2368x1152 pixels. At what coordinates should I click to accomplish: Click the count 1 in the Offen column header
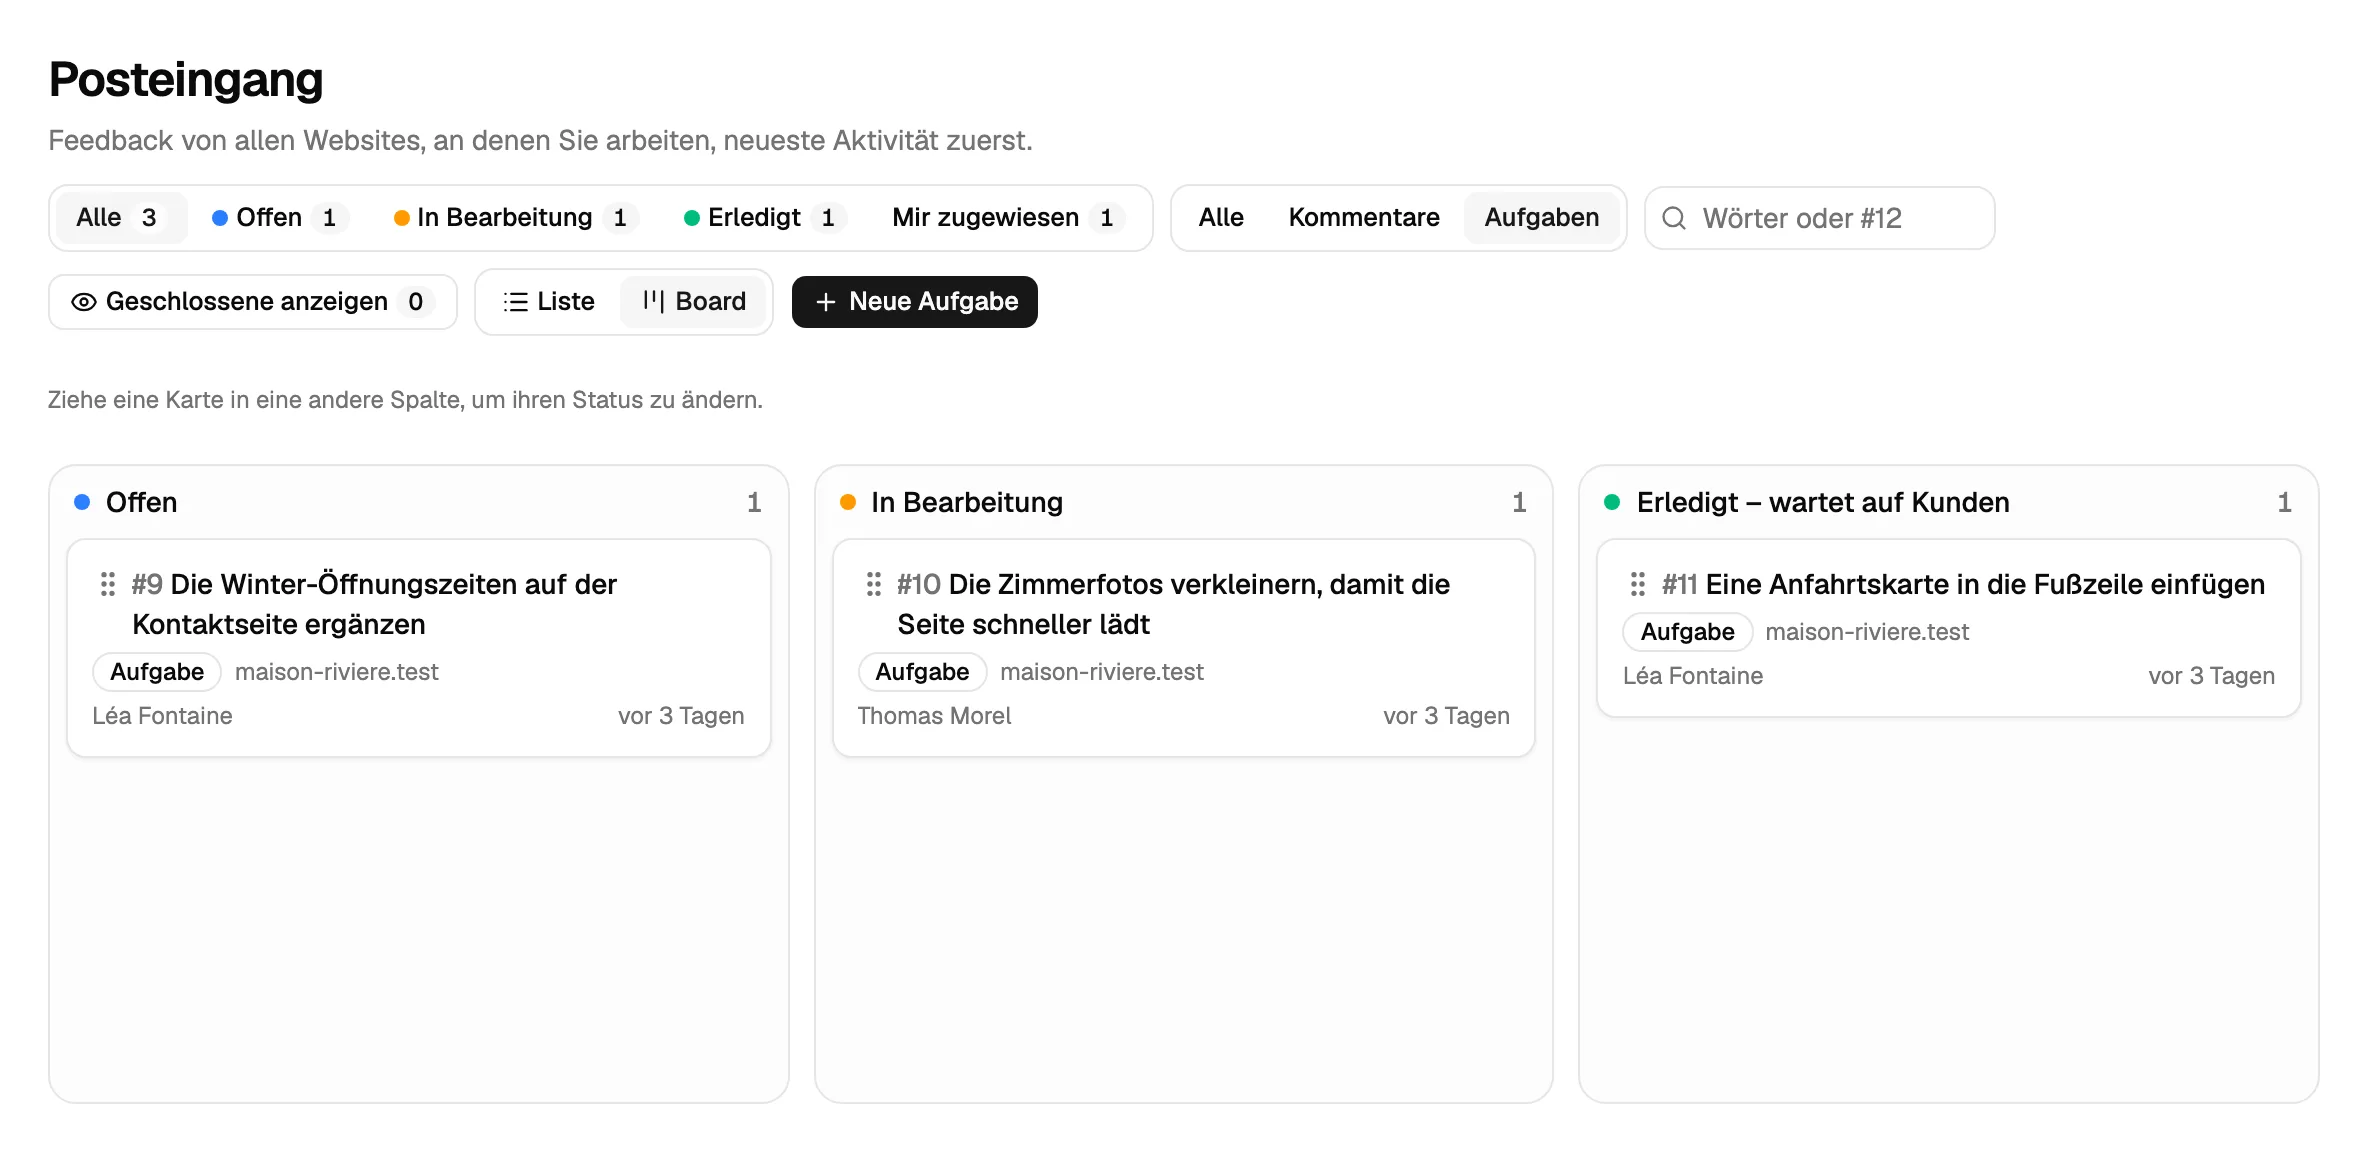click(x=754, y=502)
